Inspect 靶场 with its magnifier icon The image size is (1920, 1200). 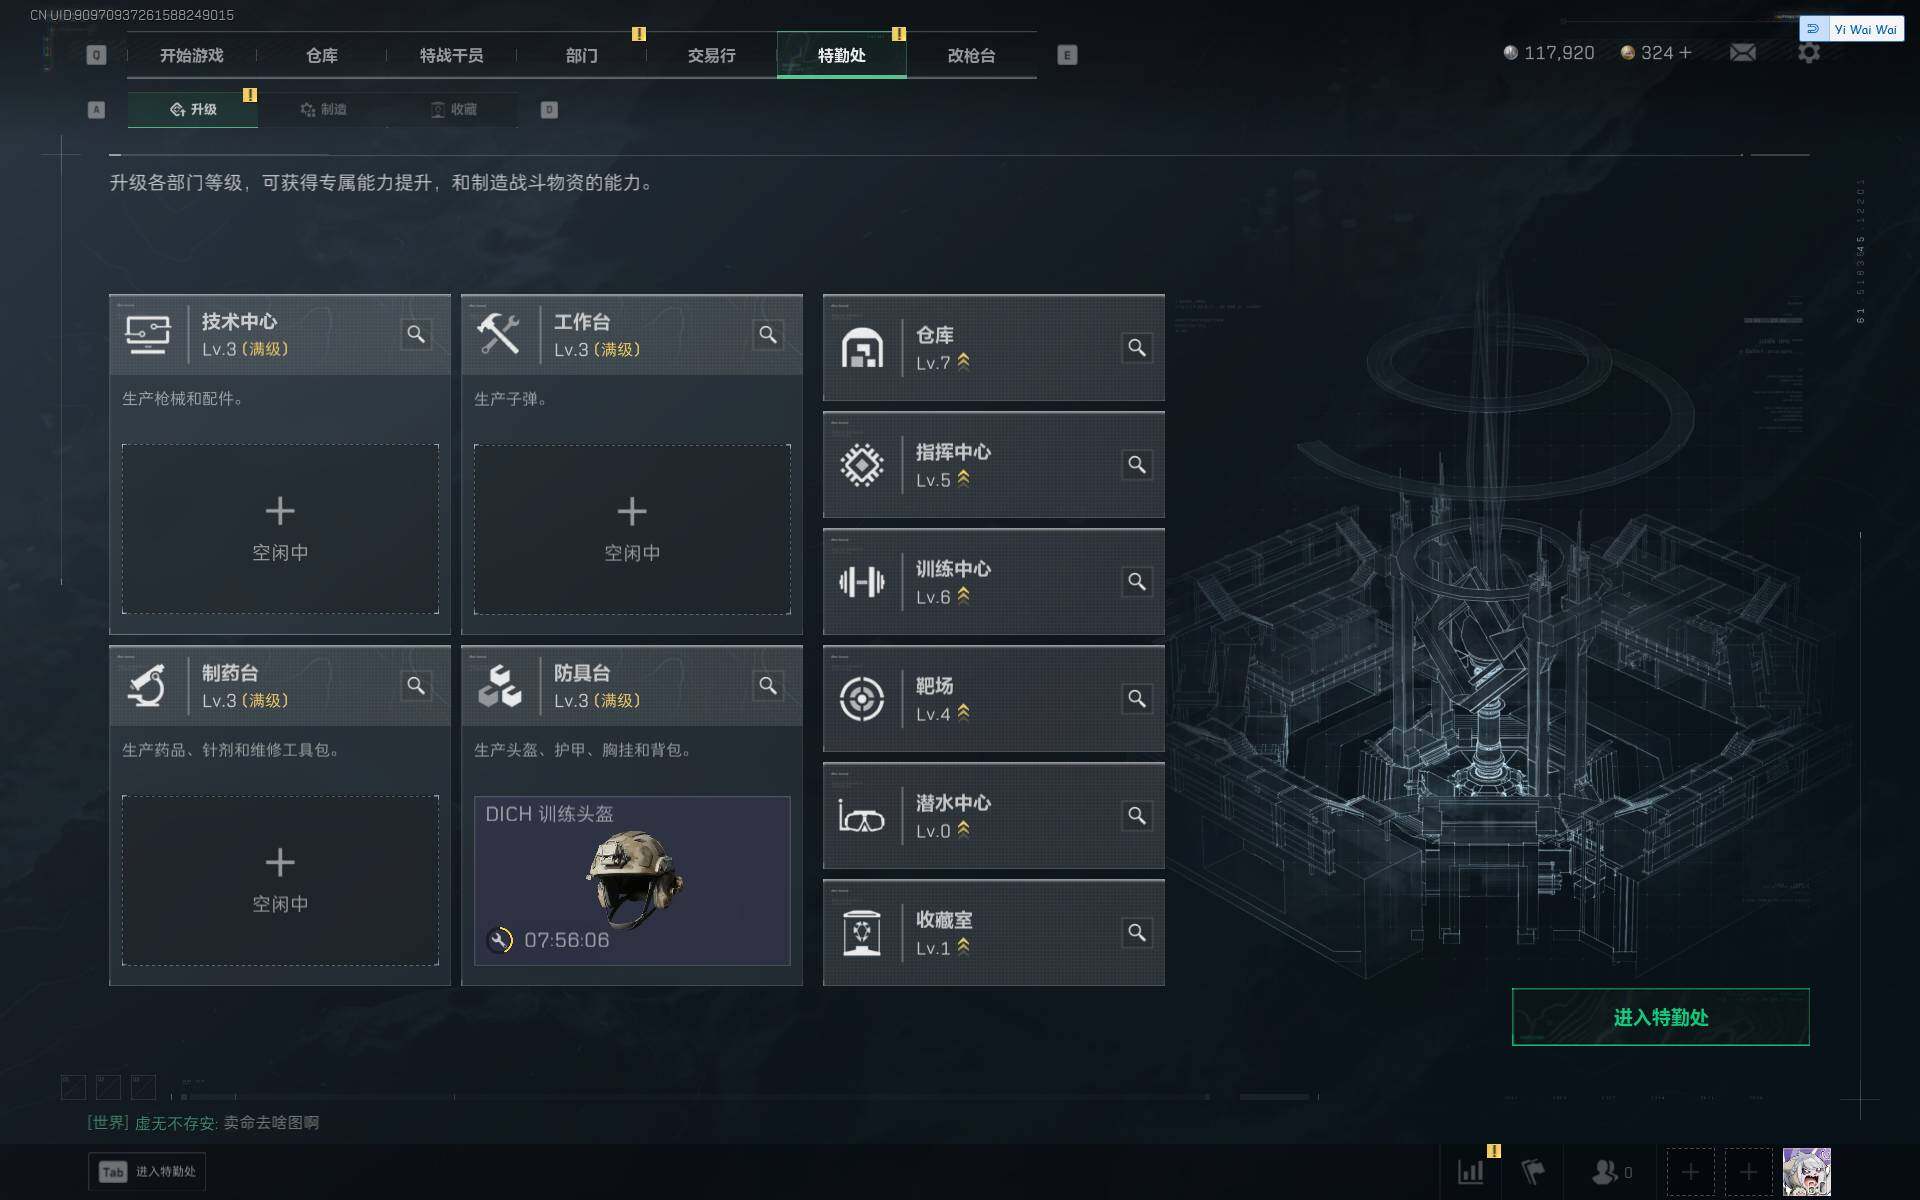(1137, 699)
